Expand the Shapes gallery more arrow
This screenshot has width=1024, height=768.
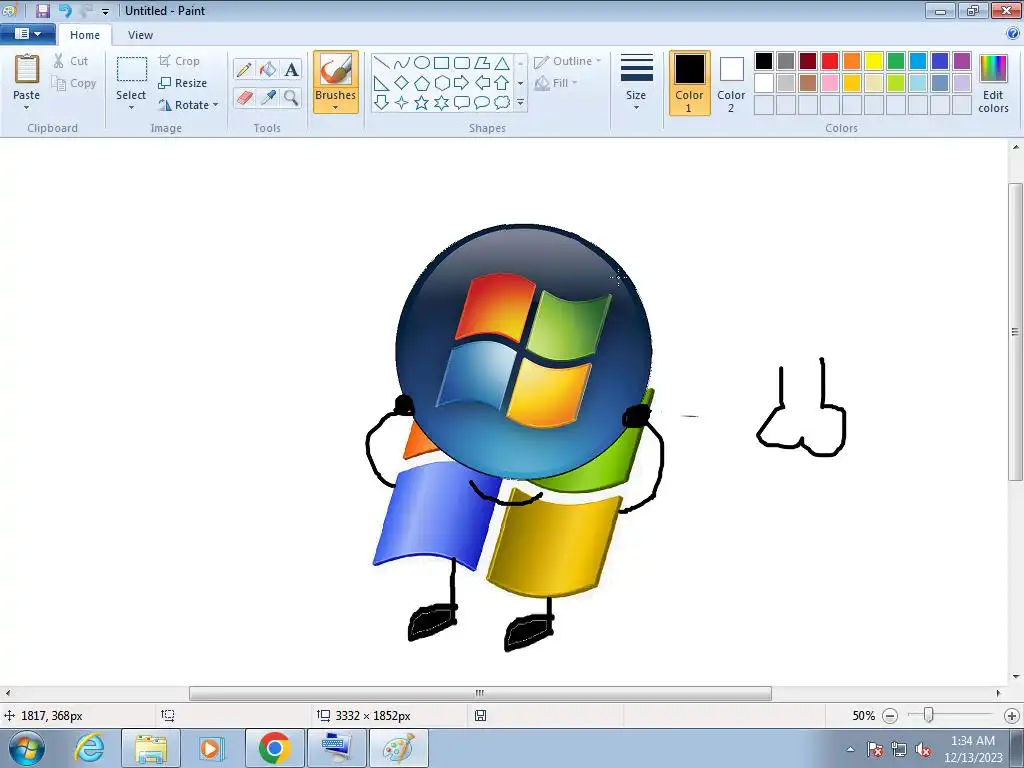point(520,103)
